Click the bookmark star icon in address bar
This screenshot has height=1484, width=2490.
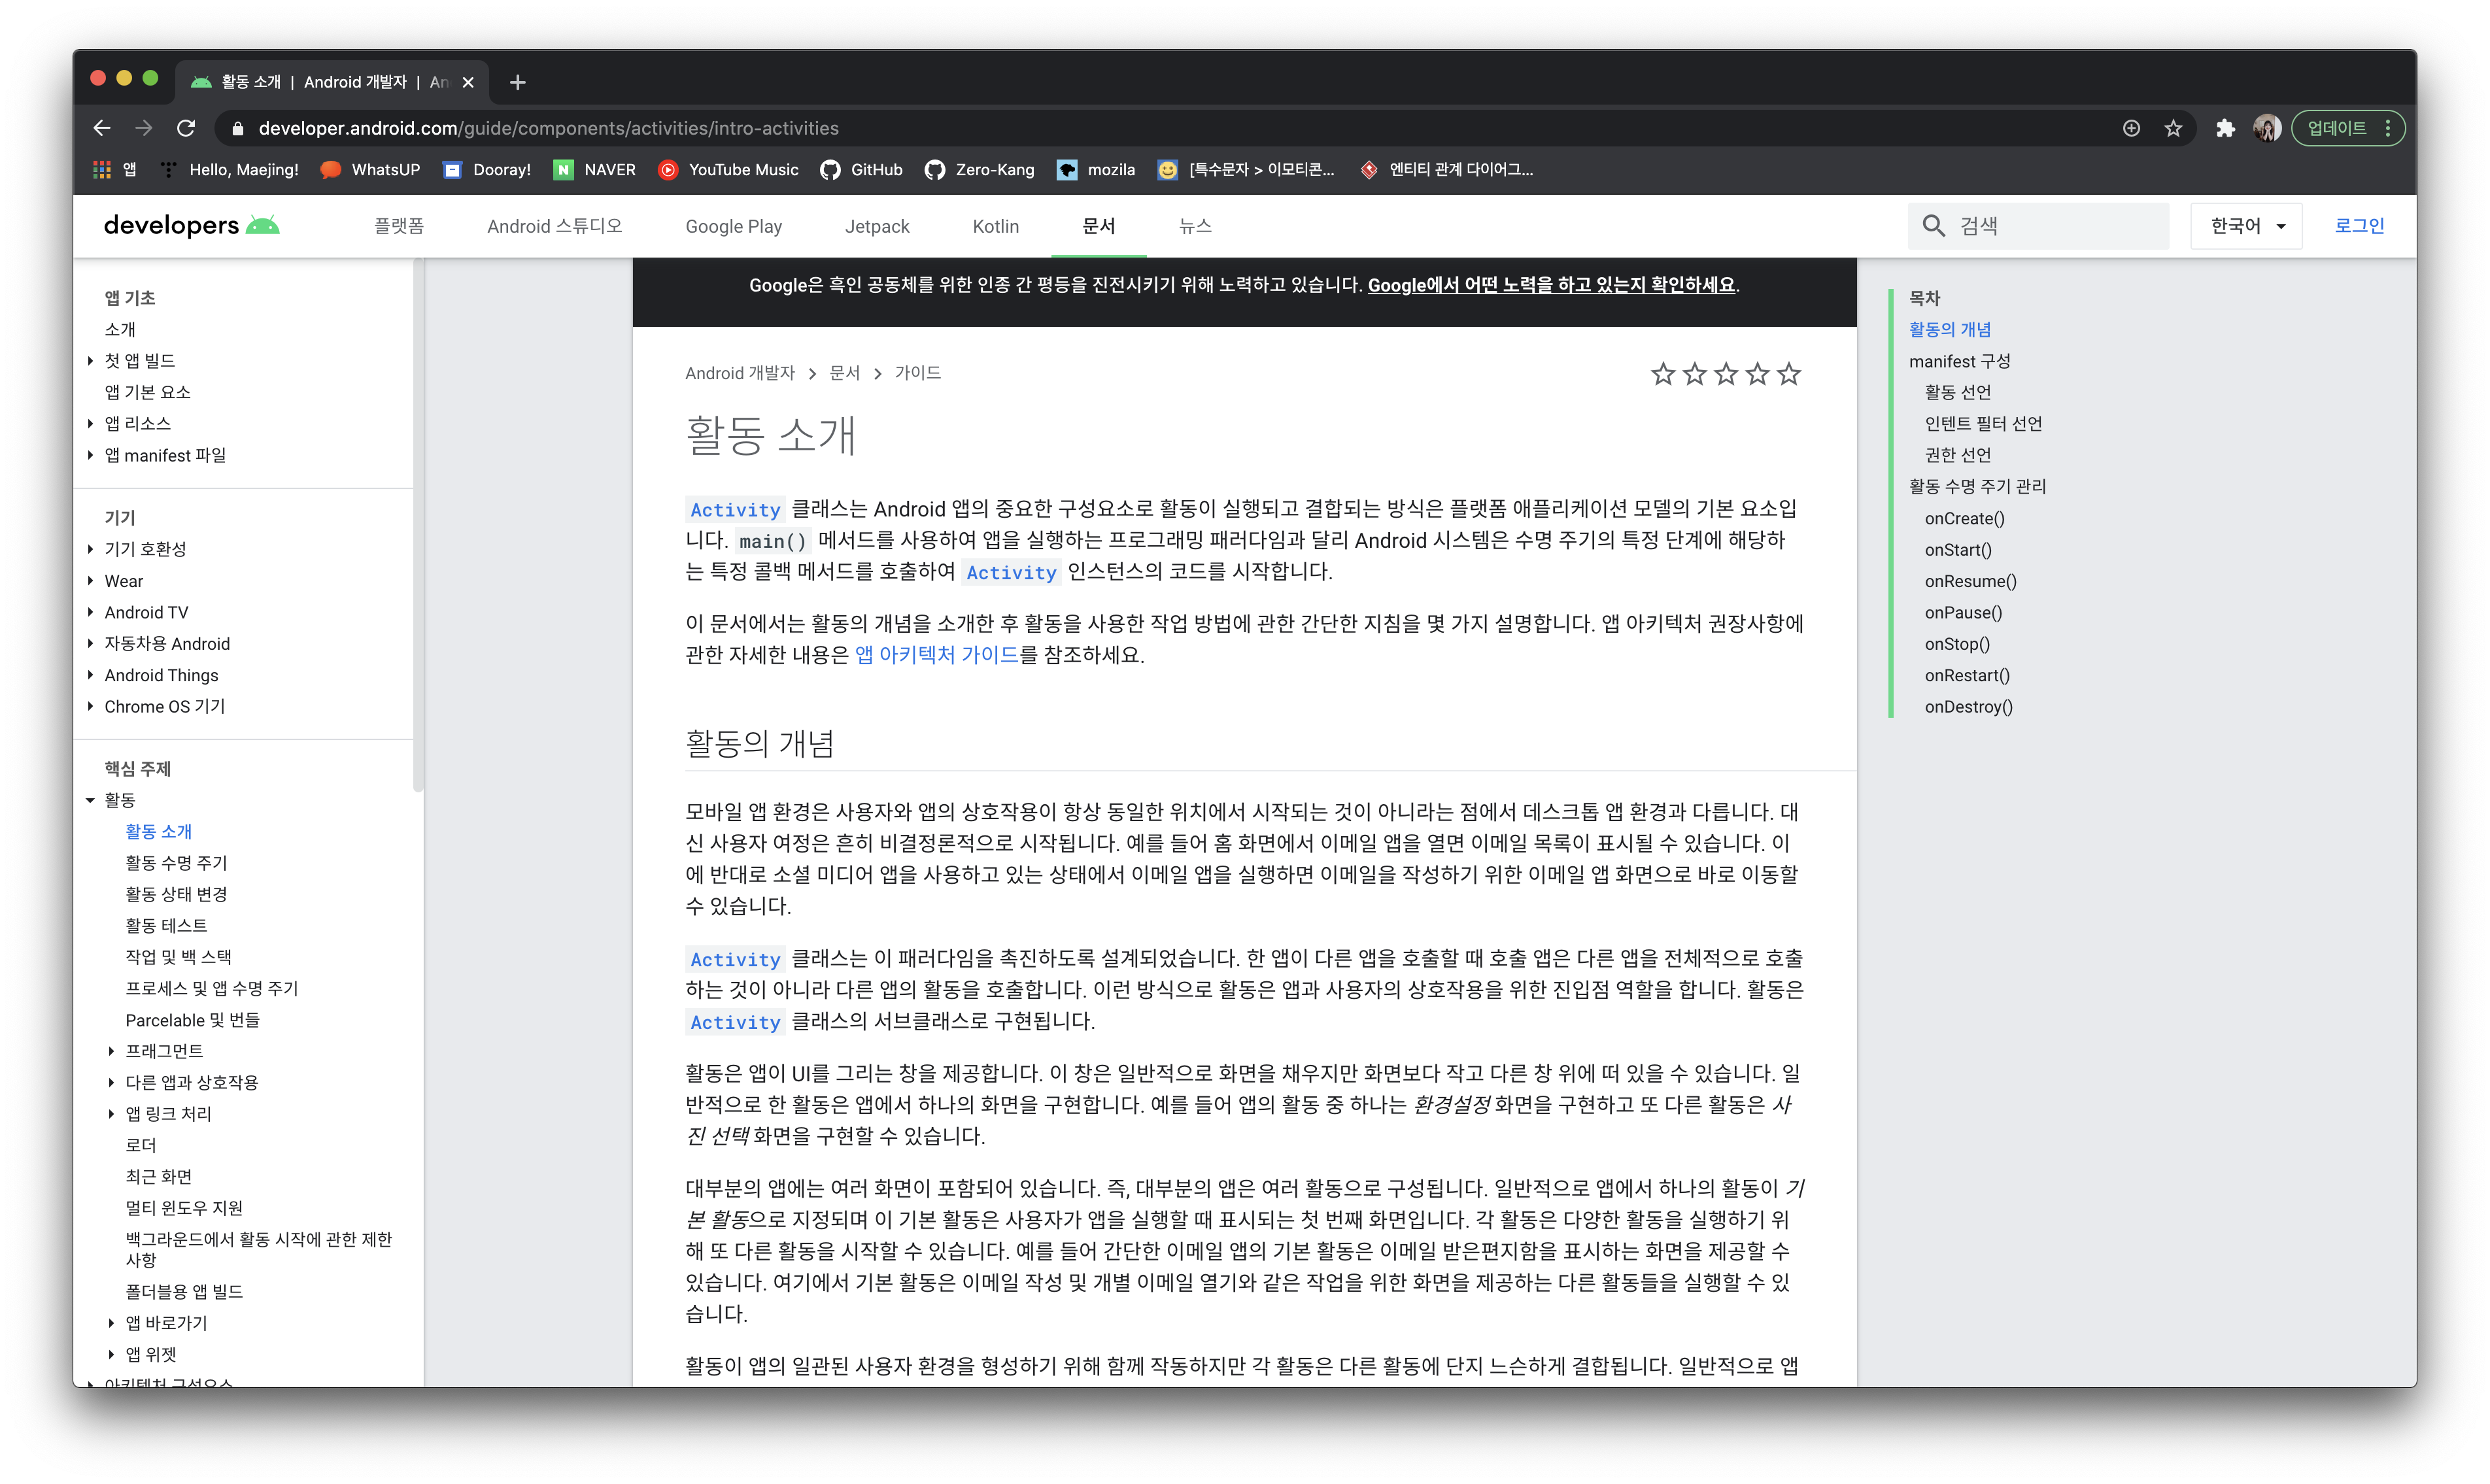(2173, 128)
